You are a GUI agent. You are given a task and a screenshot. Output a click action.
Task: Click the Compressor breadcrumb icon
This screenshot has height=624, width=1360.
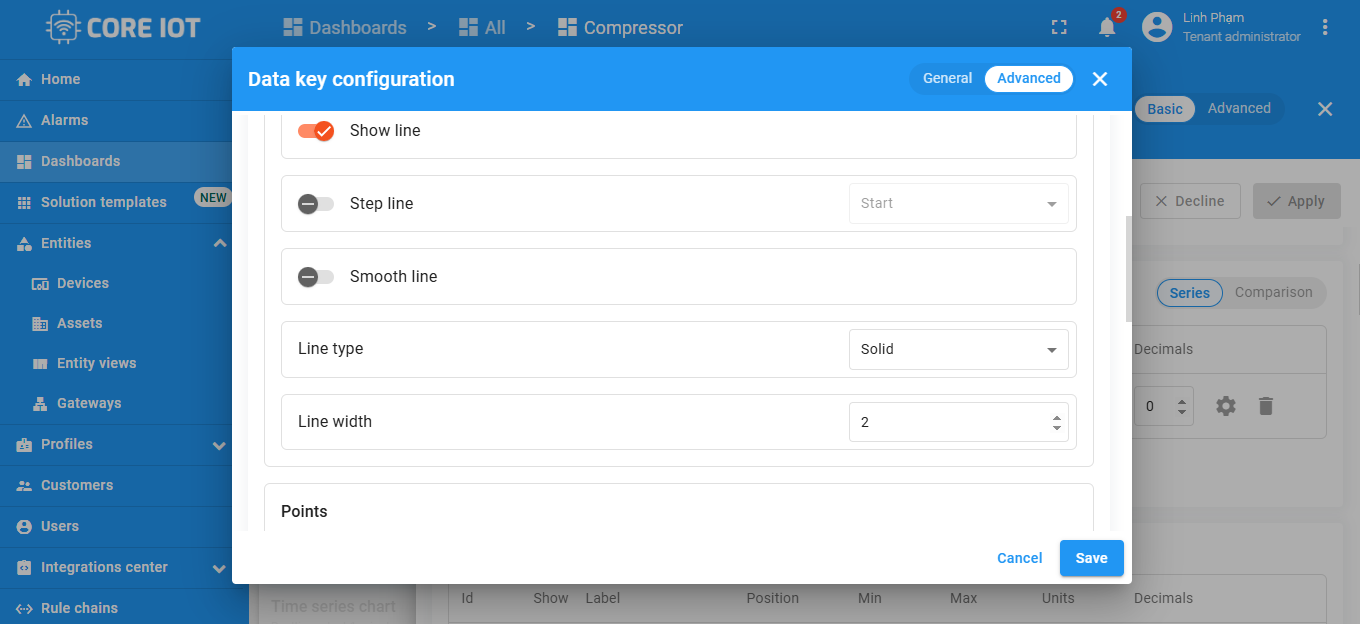pyautogui.click(x=567, y=28)
